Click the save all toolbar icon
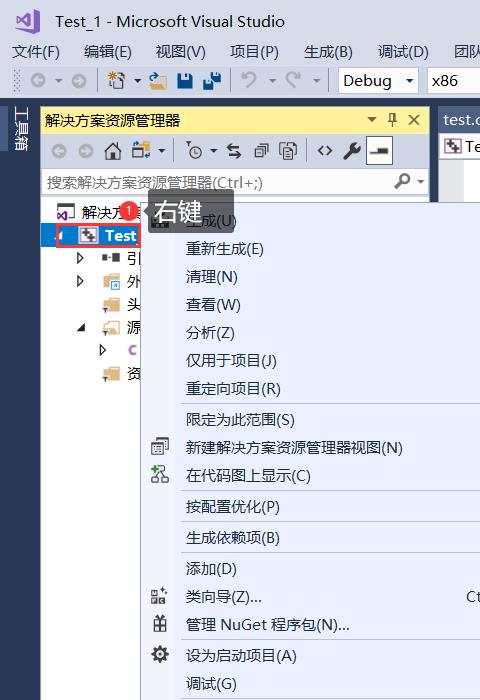The width and height of the screenshot is (480, 700). (212, 80)
